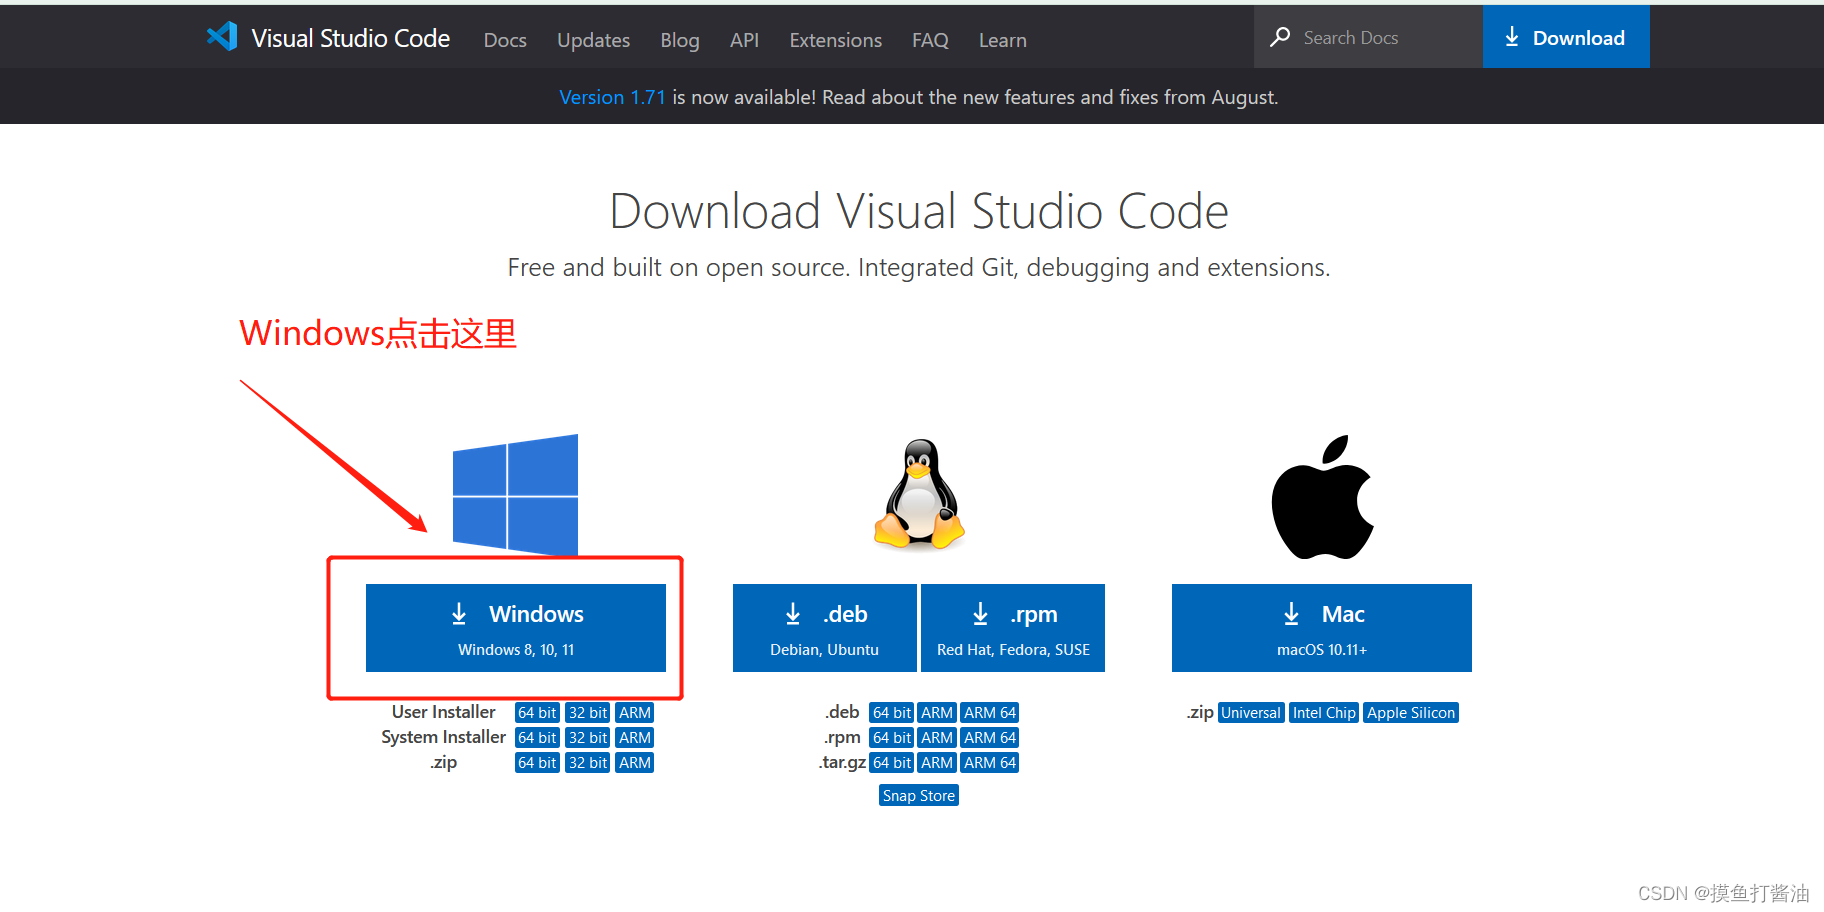1824x912 pixels.
Task: Open the API navigation link
Action: click(744, 40)
